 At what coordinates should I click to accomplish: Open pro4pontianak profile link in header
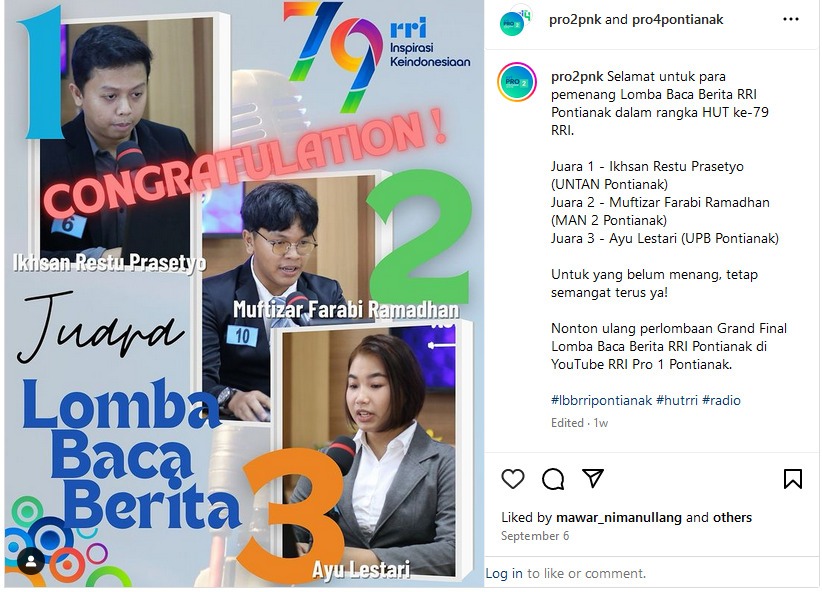[x=677, y=20]
